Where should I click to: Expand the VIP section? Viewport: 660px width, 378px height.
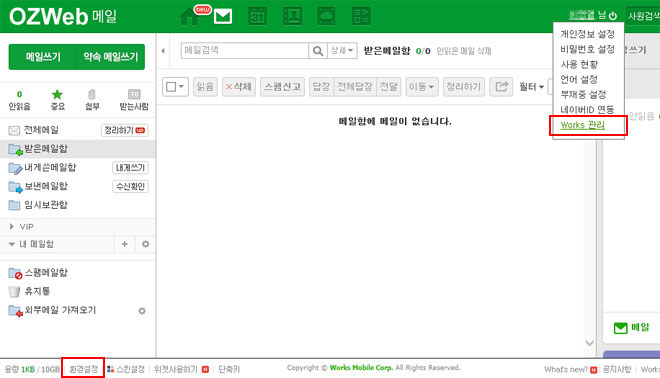[11, 226]
